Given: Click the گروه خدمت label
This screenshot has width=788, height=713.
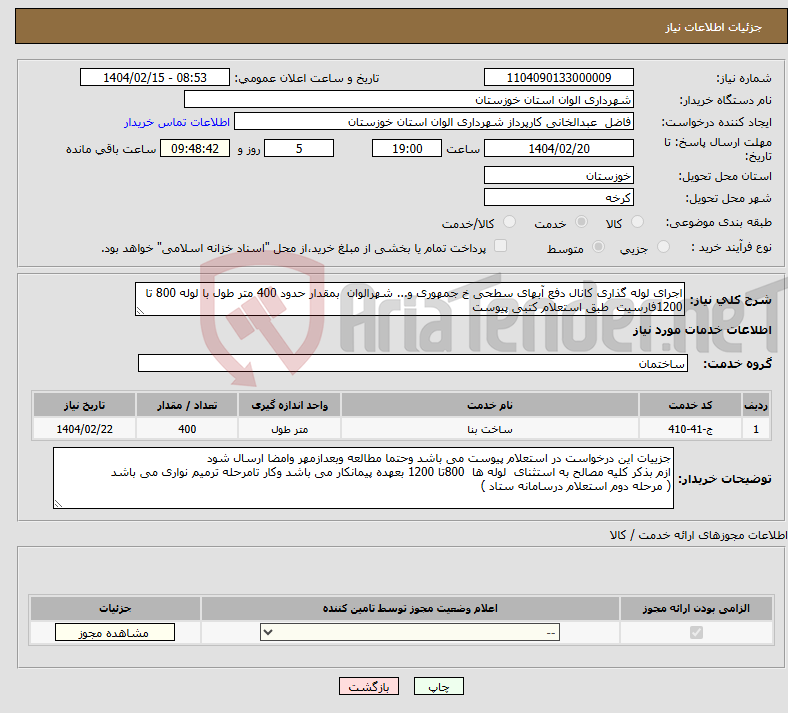Looking at the screenshot, I should click(737, 364).
